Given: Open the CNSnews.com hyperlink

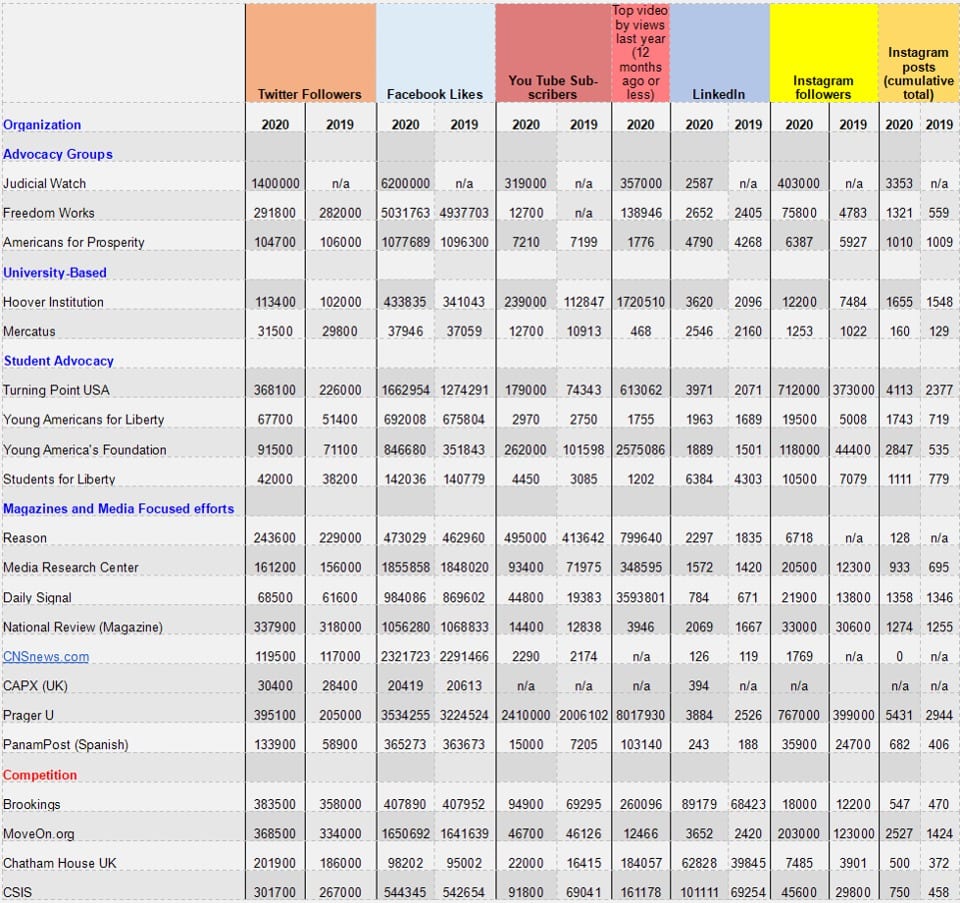Looking at the screenshot, I should [46, 656].
